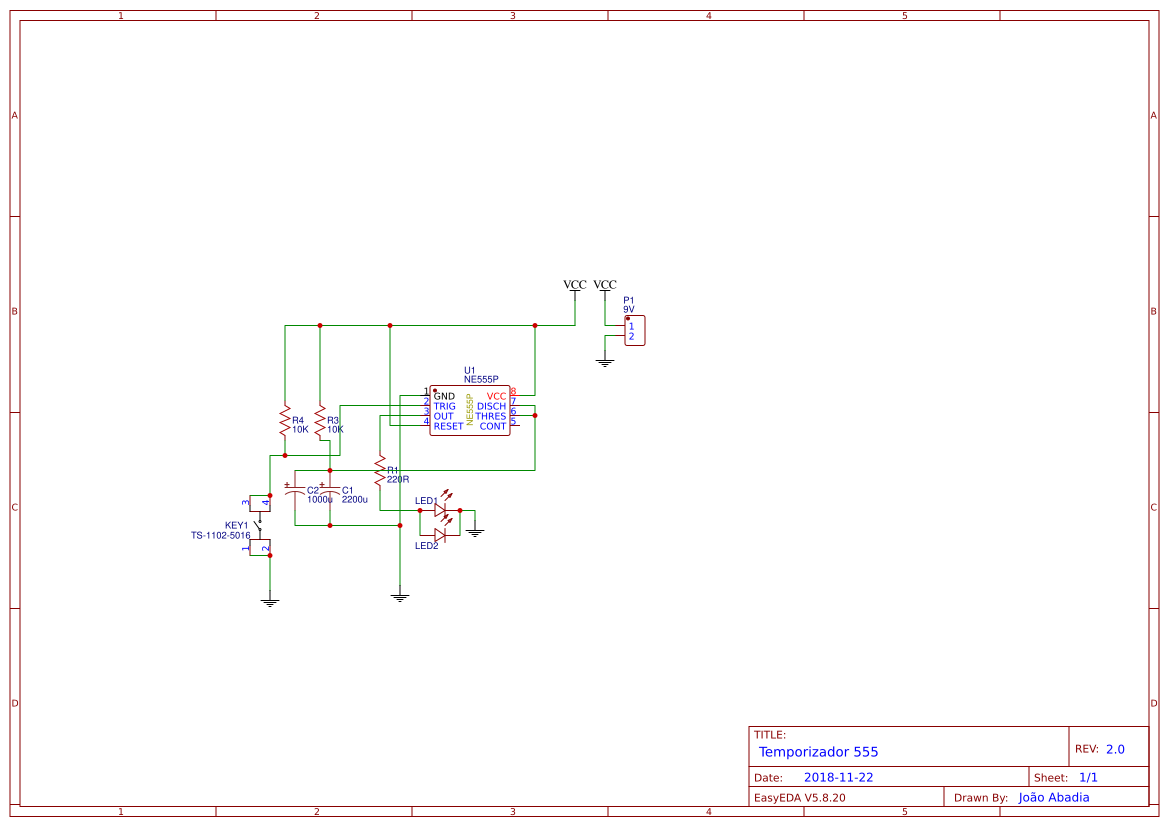1169x827 pixels.
Task: Select the KEY1 push-button switch
Action: click(x=260, y=526)
